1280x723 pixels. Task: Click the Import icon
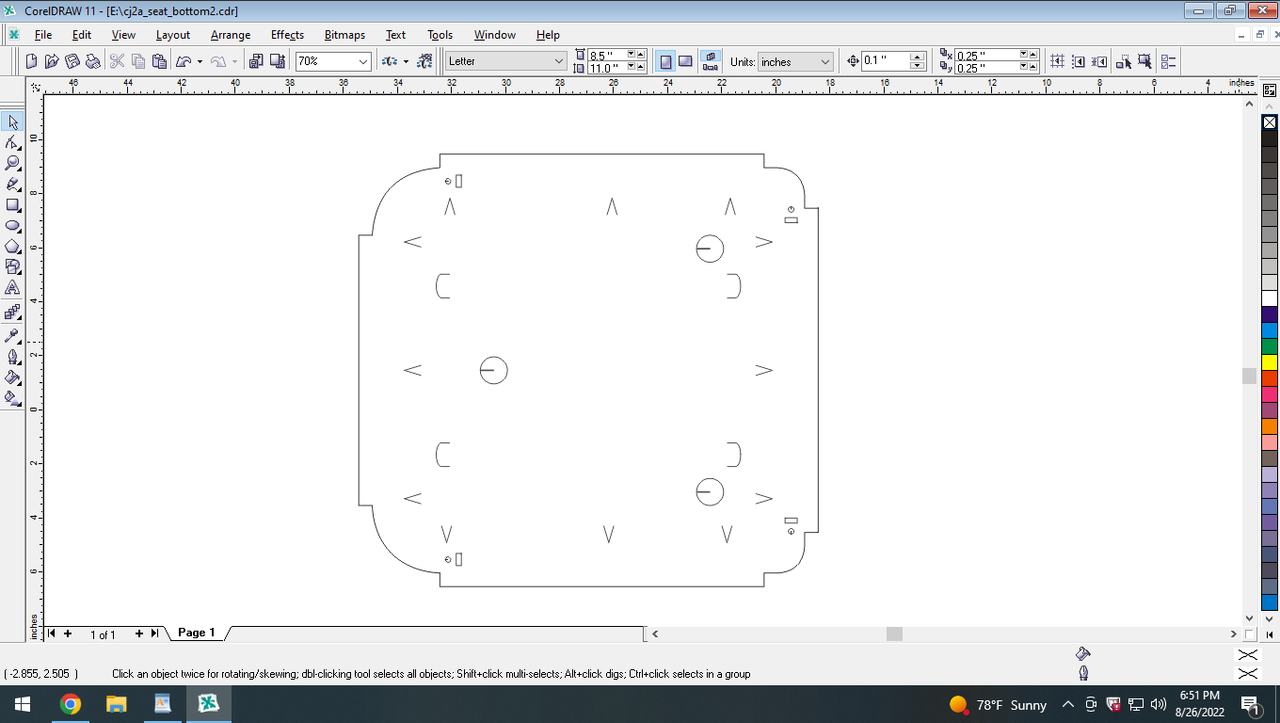pos(256,61)
